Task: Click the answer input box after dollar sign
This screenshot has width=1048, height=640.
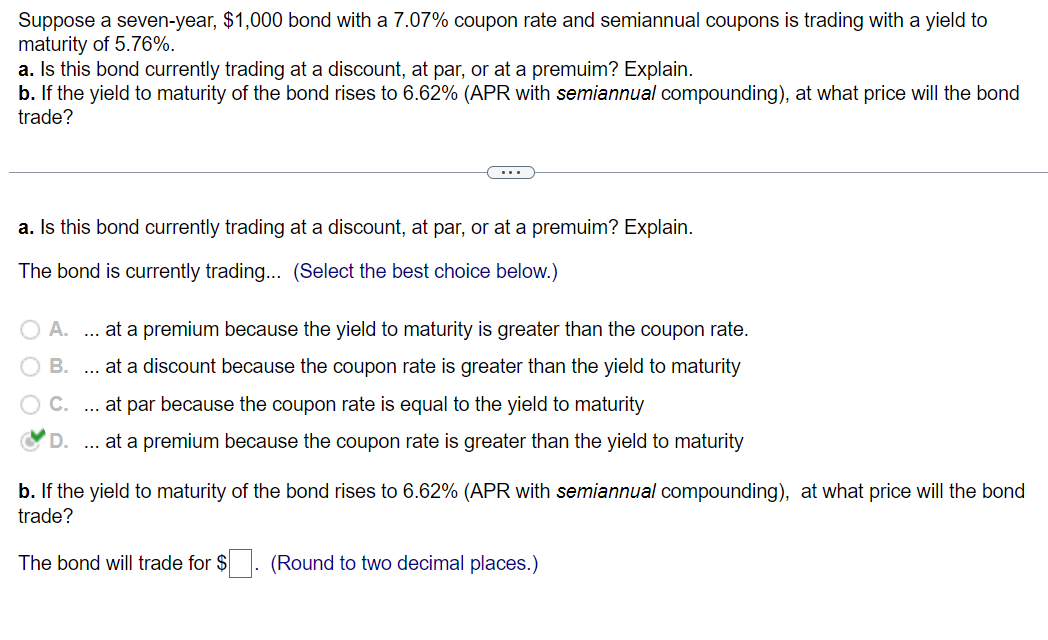Action: (238, 562)
